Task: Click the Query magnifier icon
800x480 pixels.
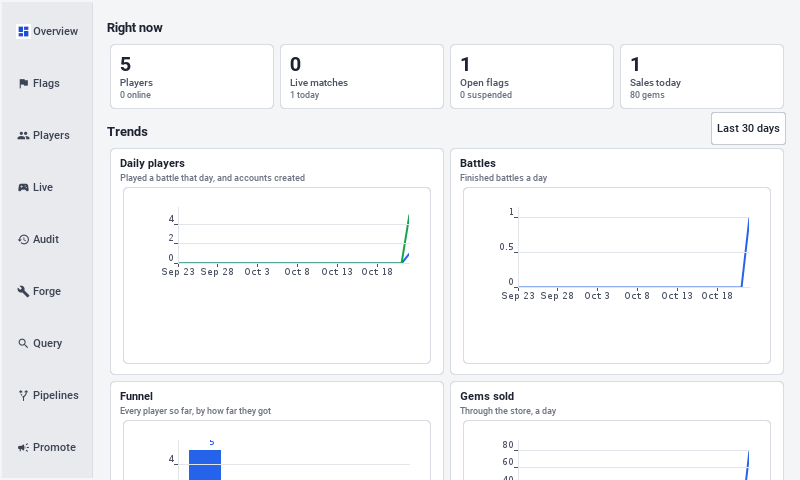Action: coord(23,344)
